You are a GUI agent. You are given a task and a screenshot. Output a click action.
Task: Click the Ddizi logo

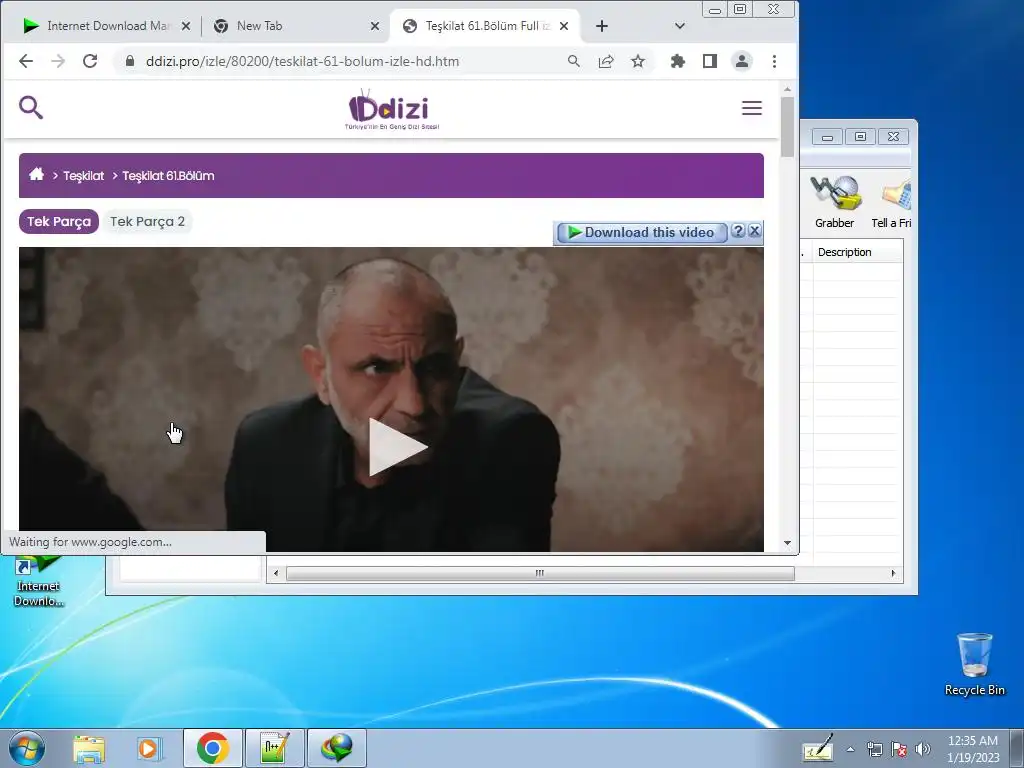click(x=392, y=109)
